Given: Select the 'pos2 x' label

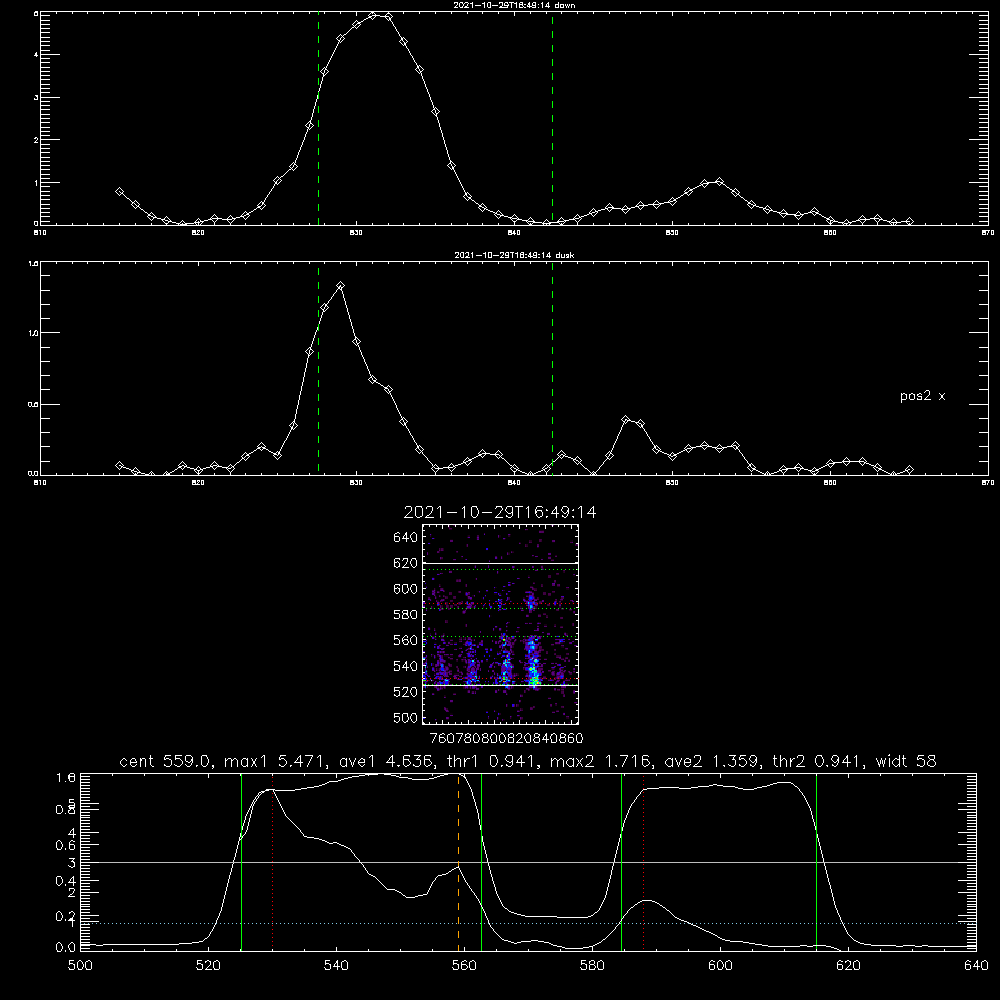Looking at the screenshot, I should point(922,396).
